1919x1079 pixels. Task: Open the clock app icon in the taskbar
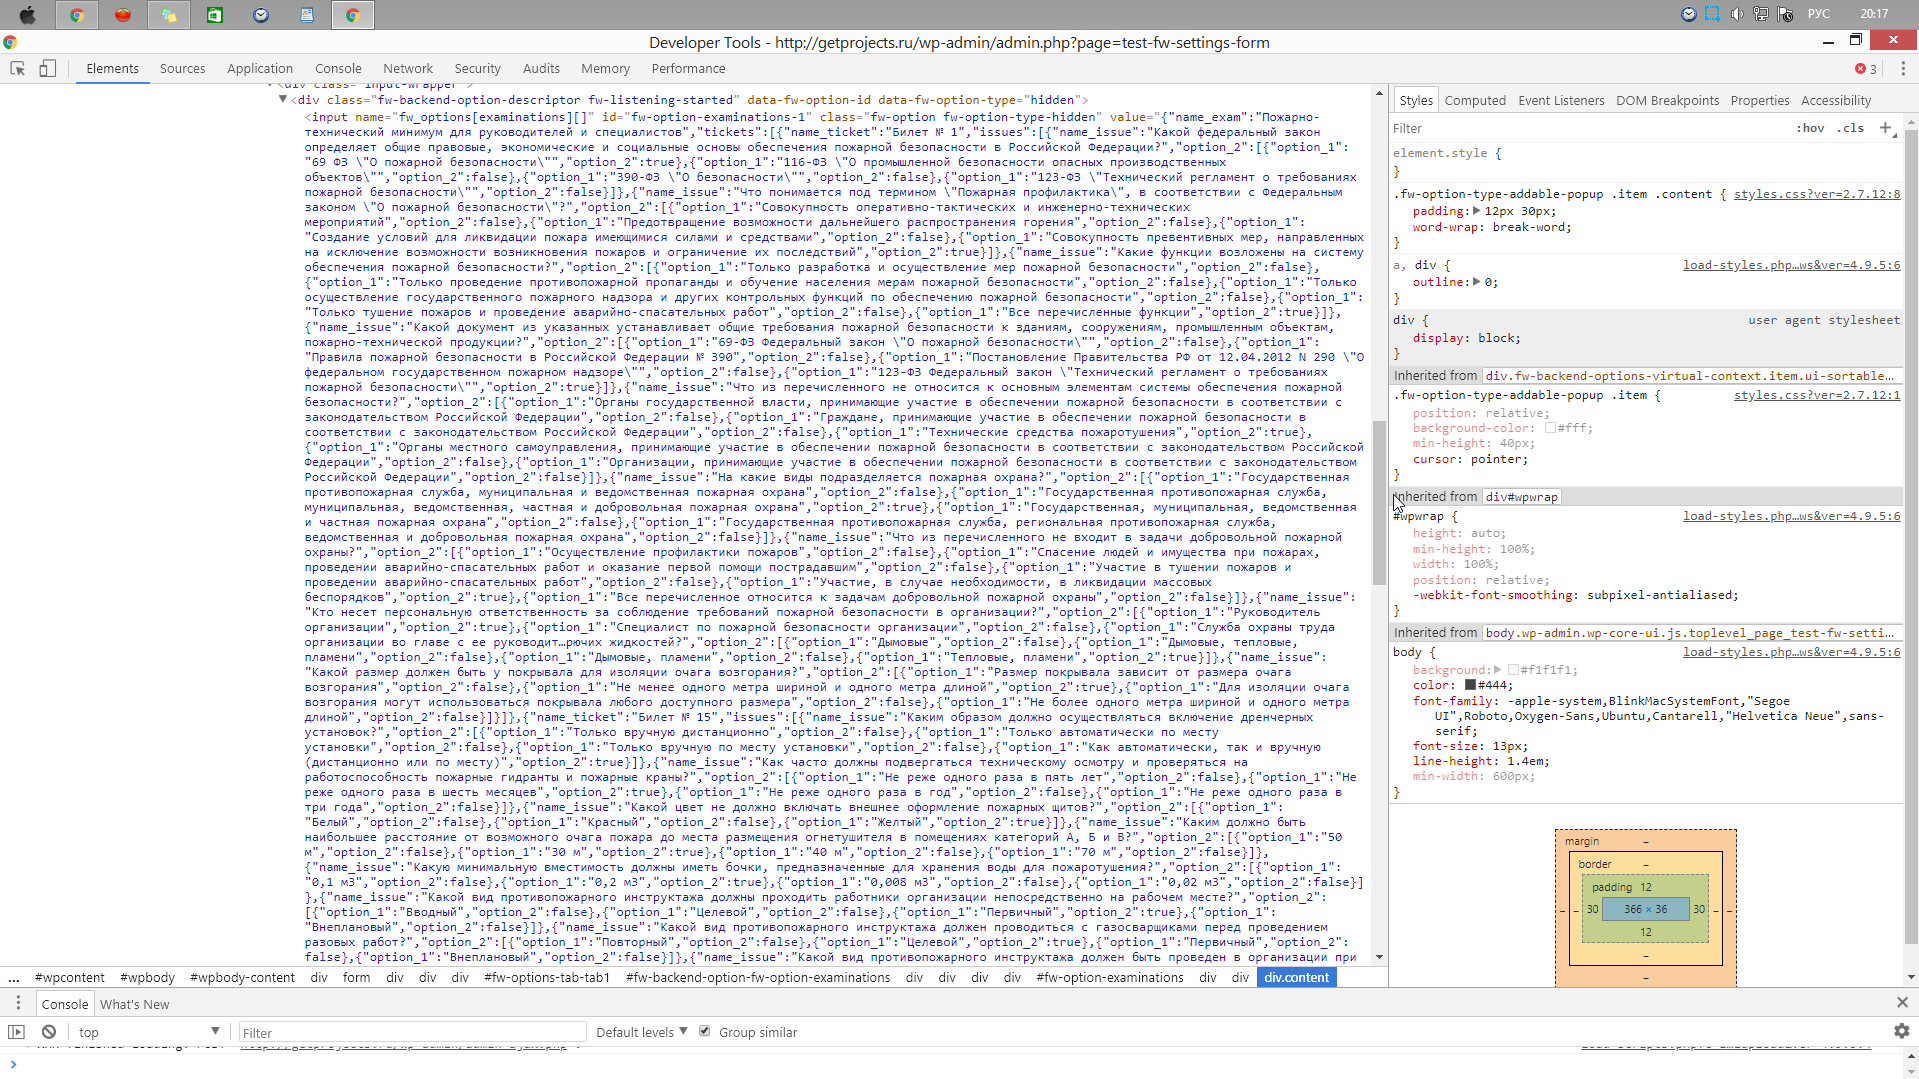tap(261, 14)
